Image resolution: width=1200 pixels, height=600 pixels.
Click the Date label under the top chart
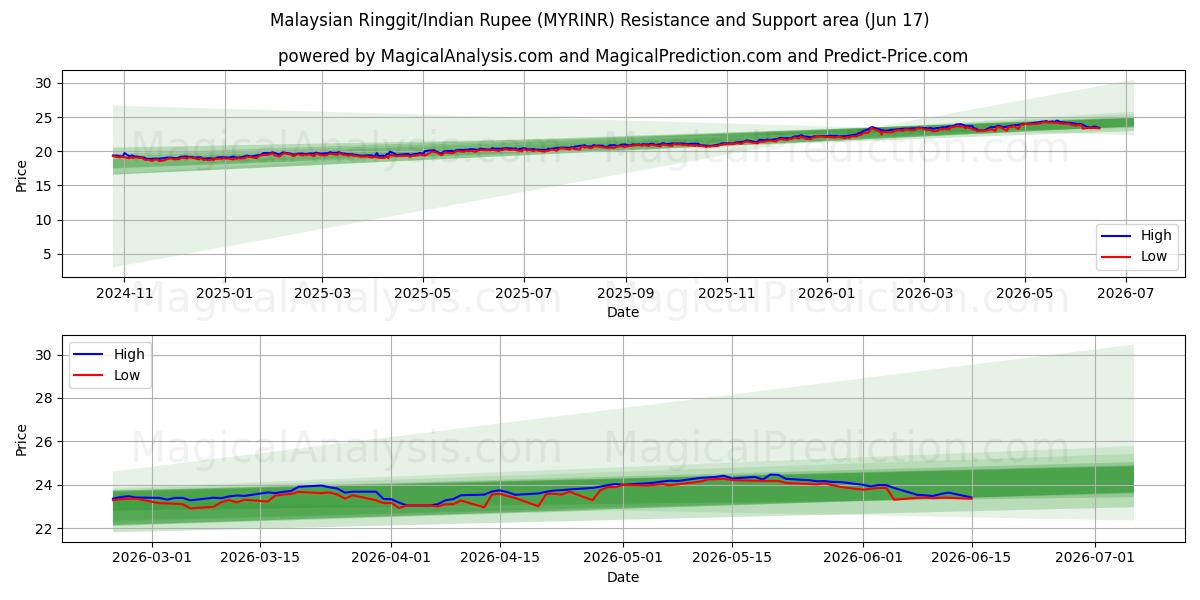point(623,312)
